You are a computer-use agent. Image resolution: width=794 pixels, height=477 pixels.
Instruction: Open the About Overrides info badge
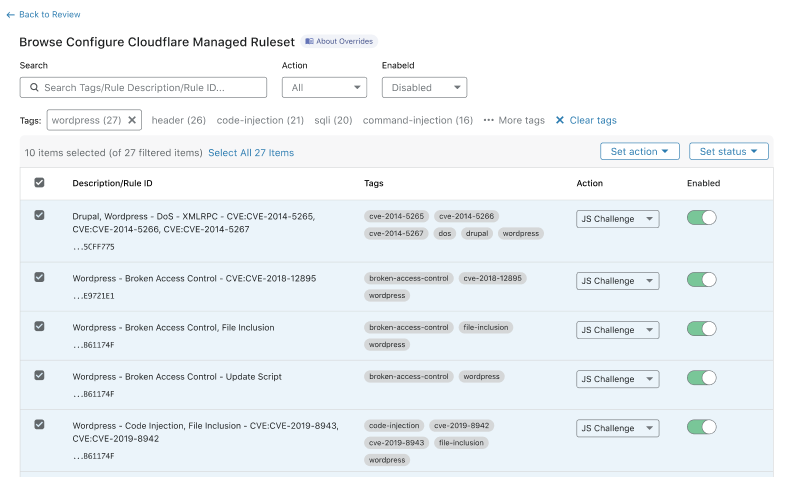[x=339, y=41]
